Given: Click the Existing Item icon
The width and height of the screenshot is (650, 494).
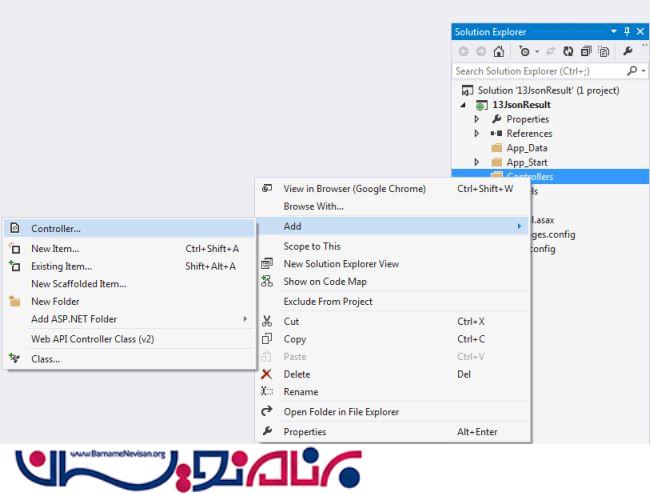Looking at the screenshot, I should click(x=15, y=266).
